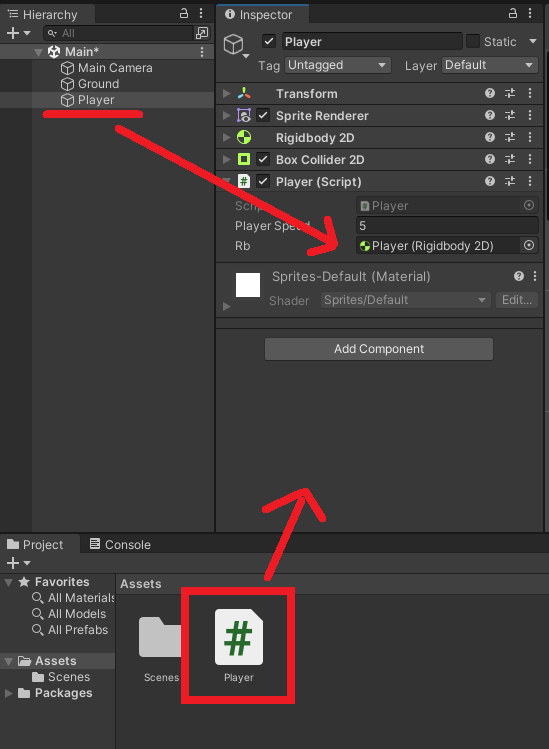Screen dimensions: 549x749
Task: Open the Layer Default dropdown
Action: tap(490, 65)
